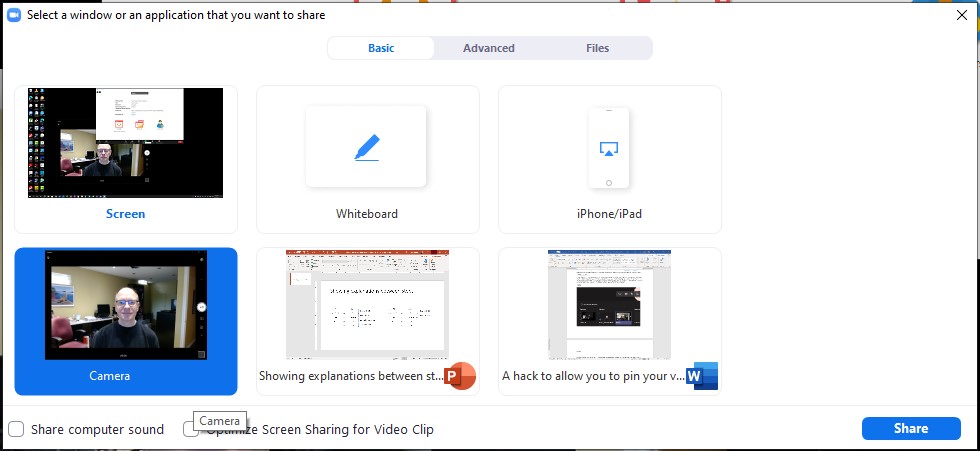Click the "Whiteboard" label text
Viewport: 980px width, 451px height.
point(367,214)
